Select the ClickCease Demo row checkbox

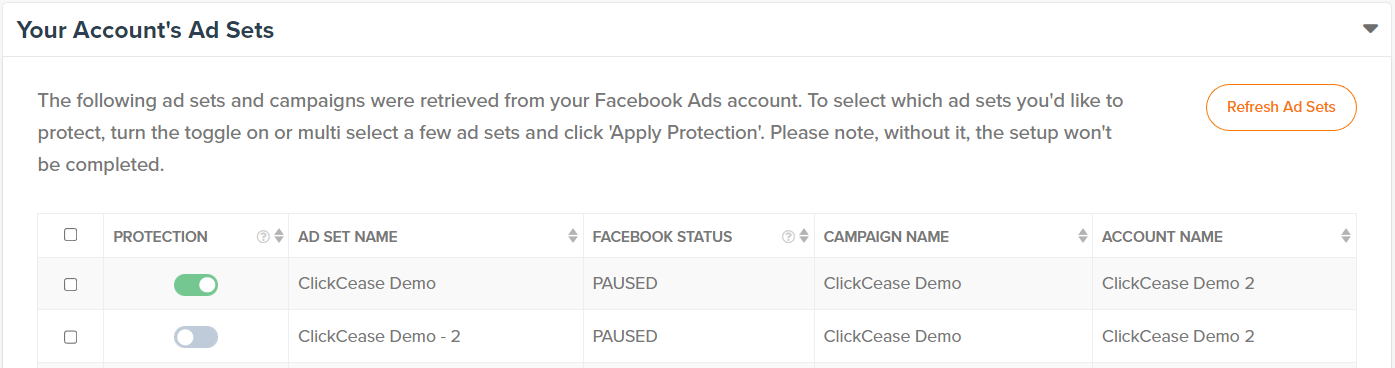point(70,284)
